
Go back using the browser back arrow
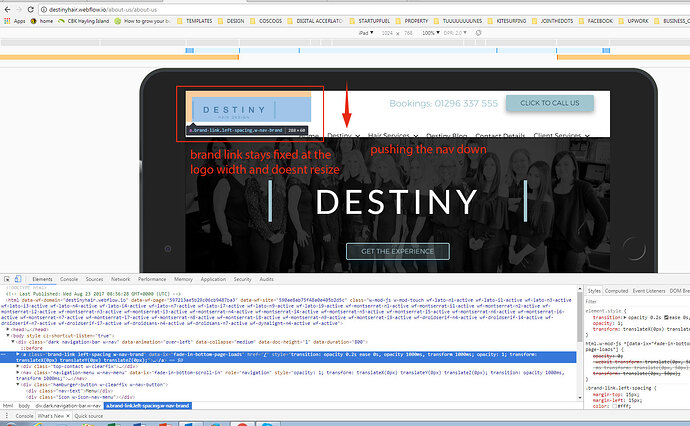coord(7,9)
